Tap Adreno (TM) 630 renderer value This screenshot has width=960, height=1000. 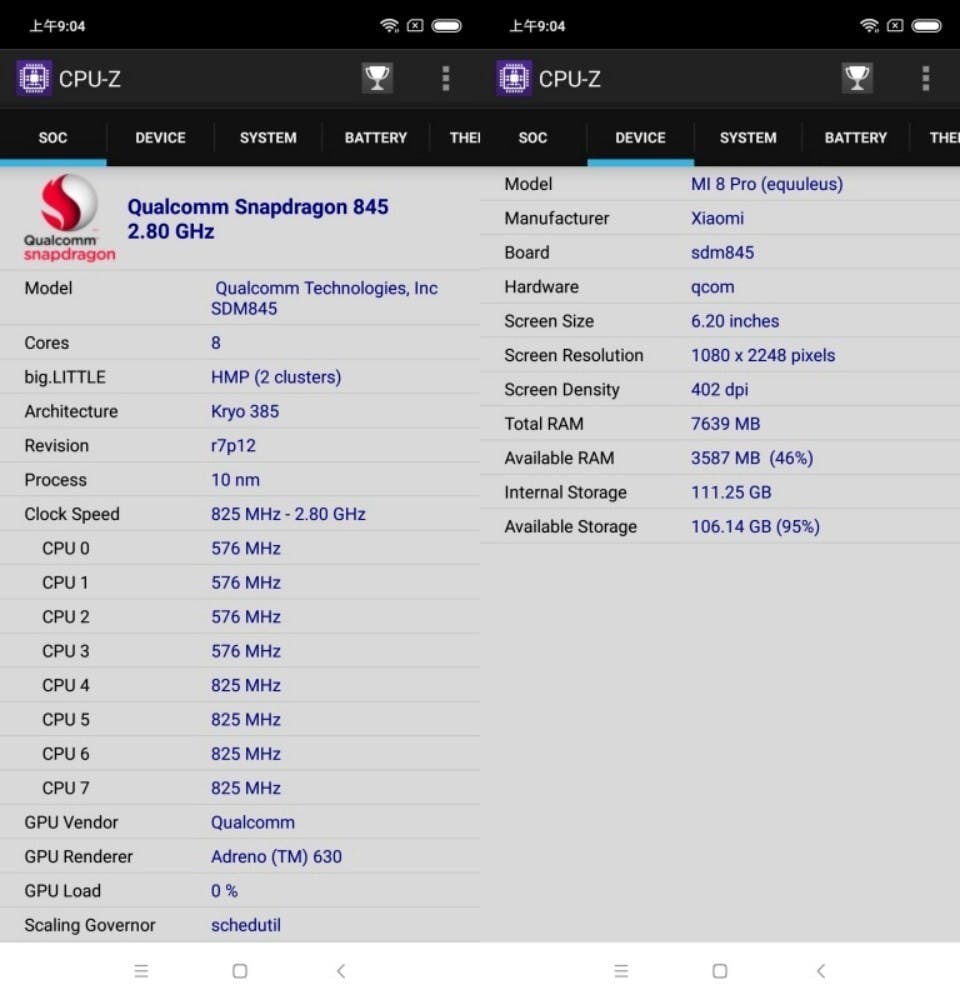coord(276,857)
